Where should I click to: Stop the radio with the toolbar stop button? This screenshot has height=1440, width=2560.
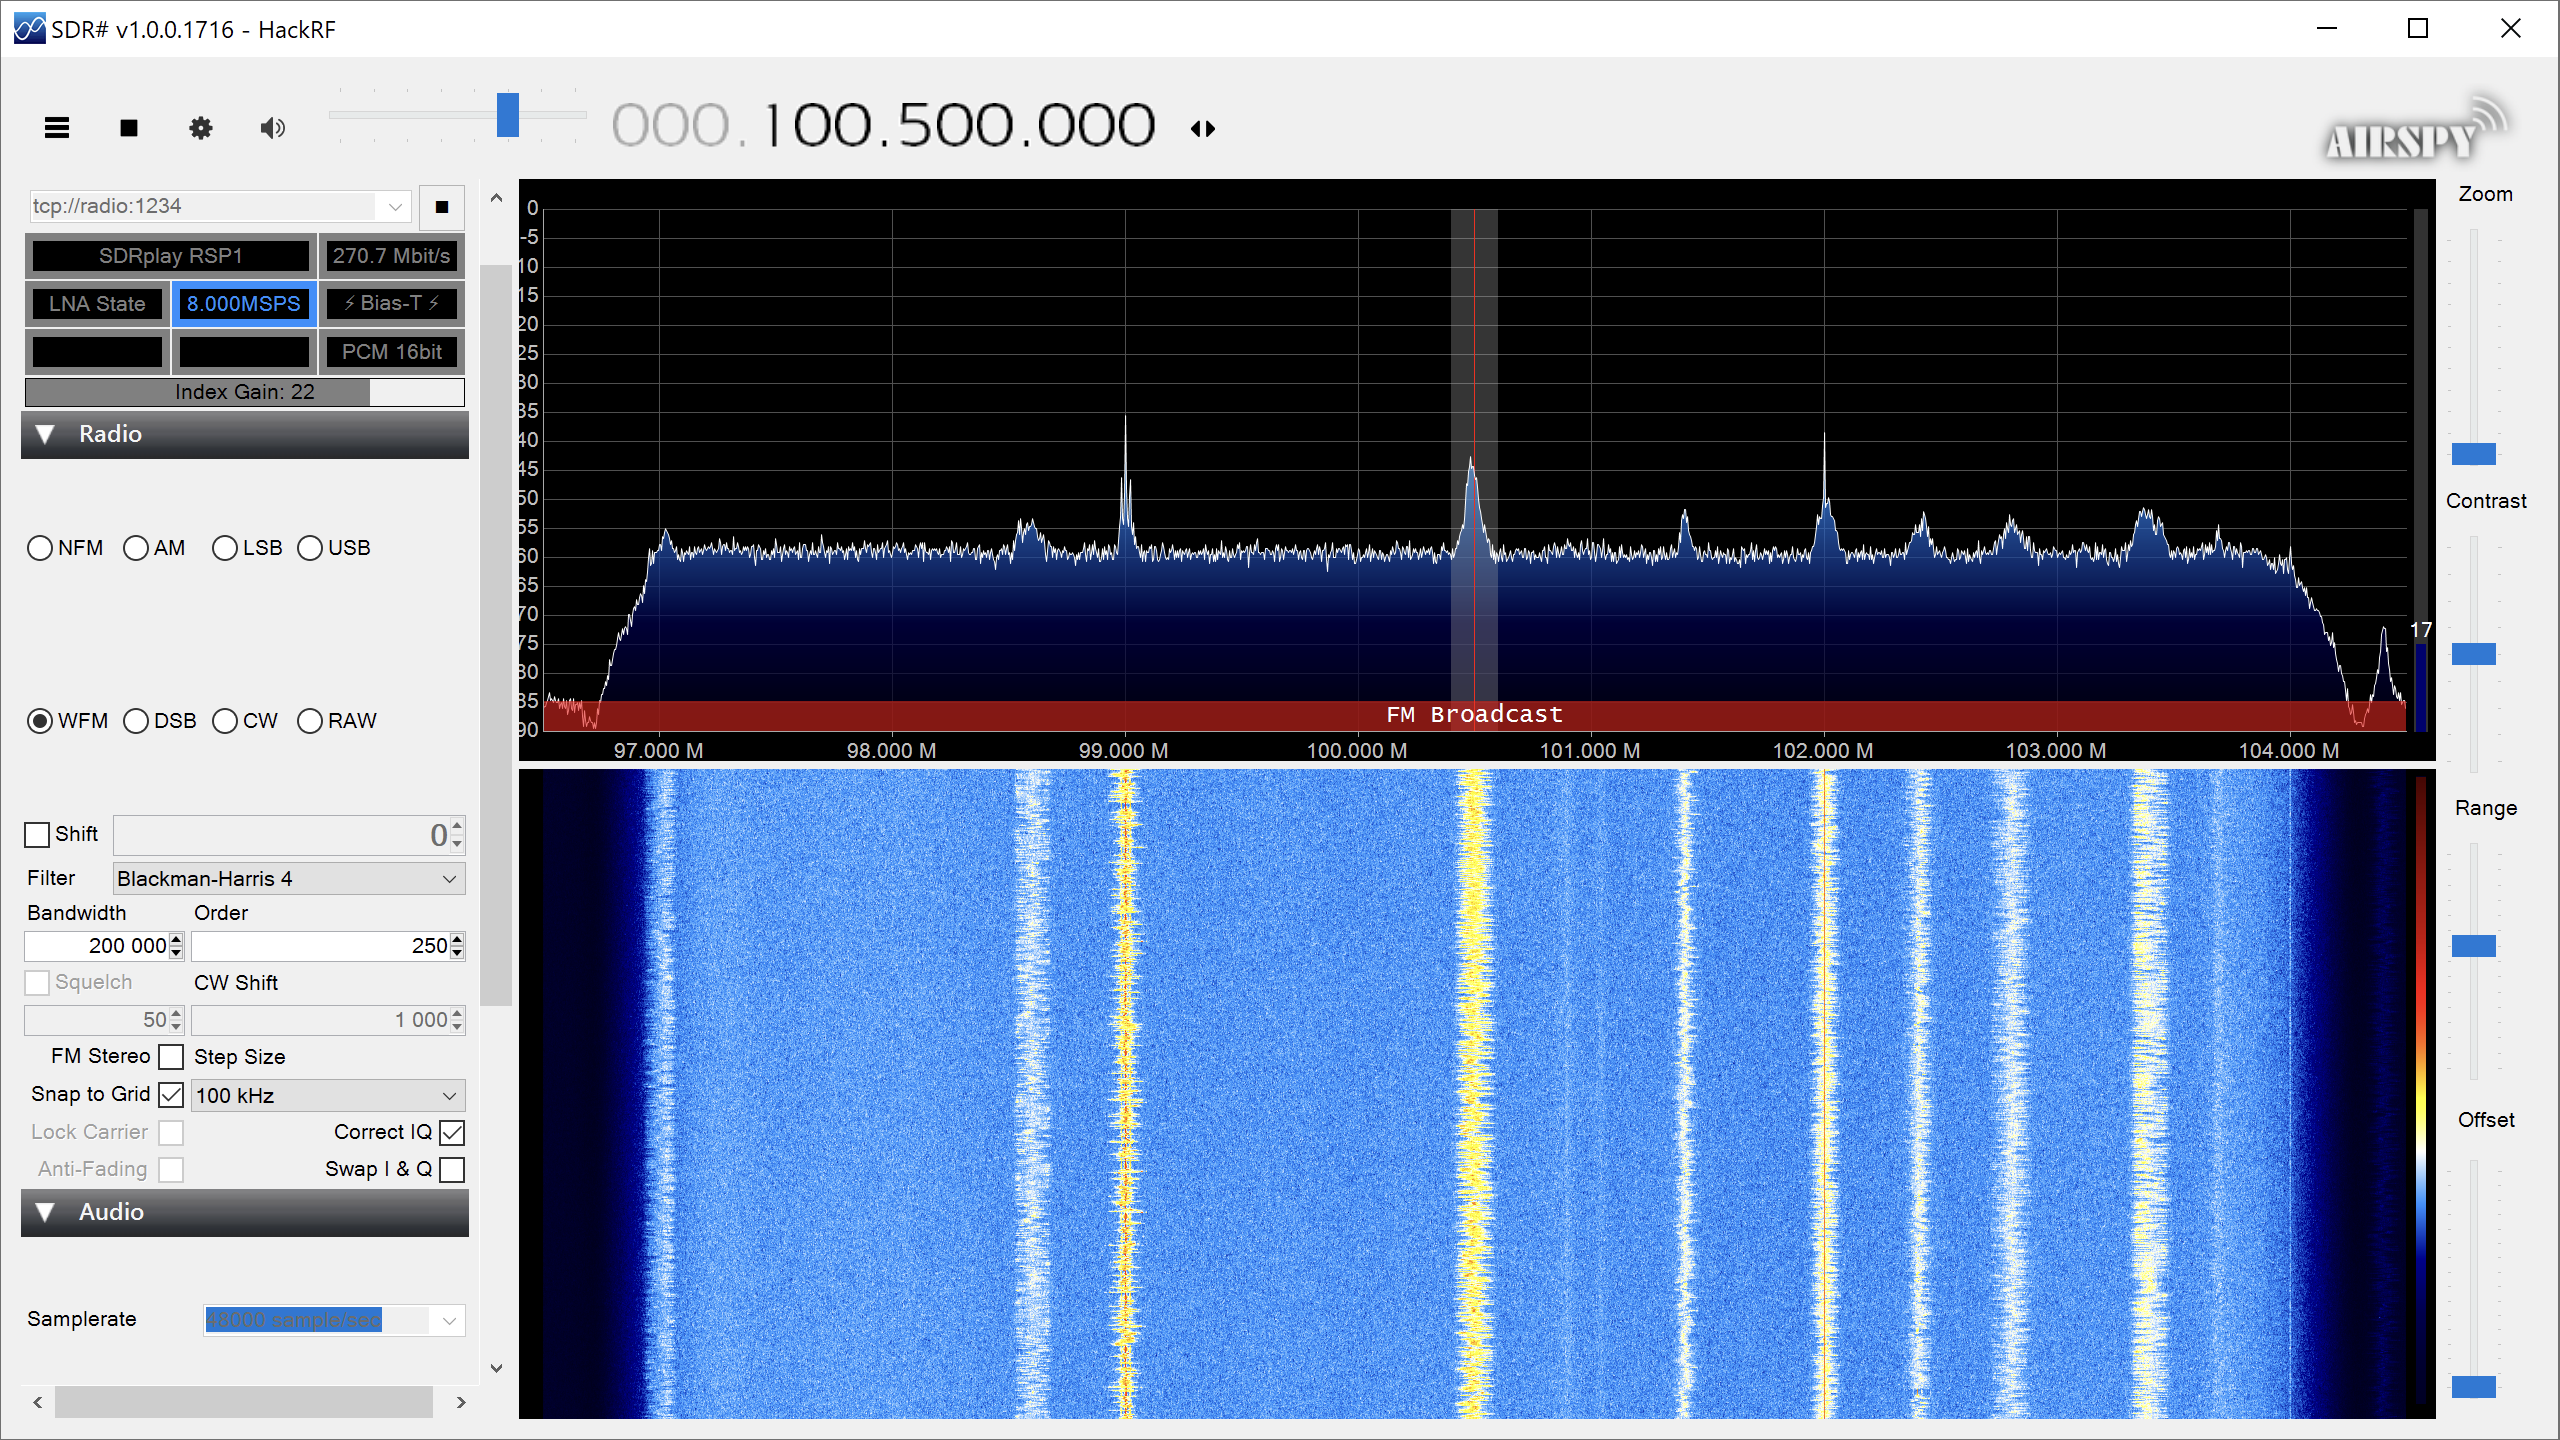(129, 128)
